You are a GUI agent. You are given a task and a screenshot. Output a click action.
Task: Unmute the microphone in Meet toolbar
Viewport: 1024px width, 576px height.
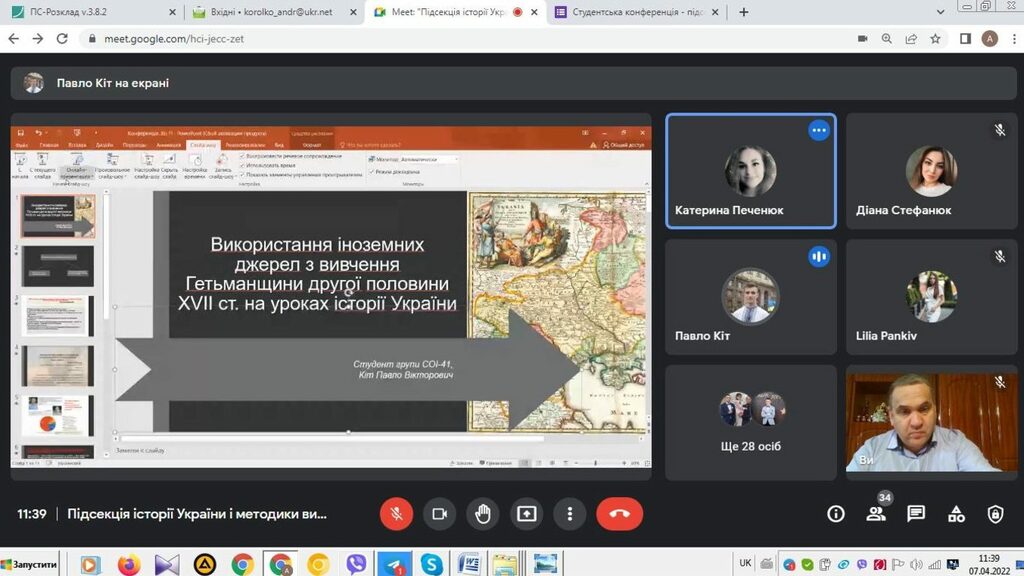(396, 514)
